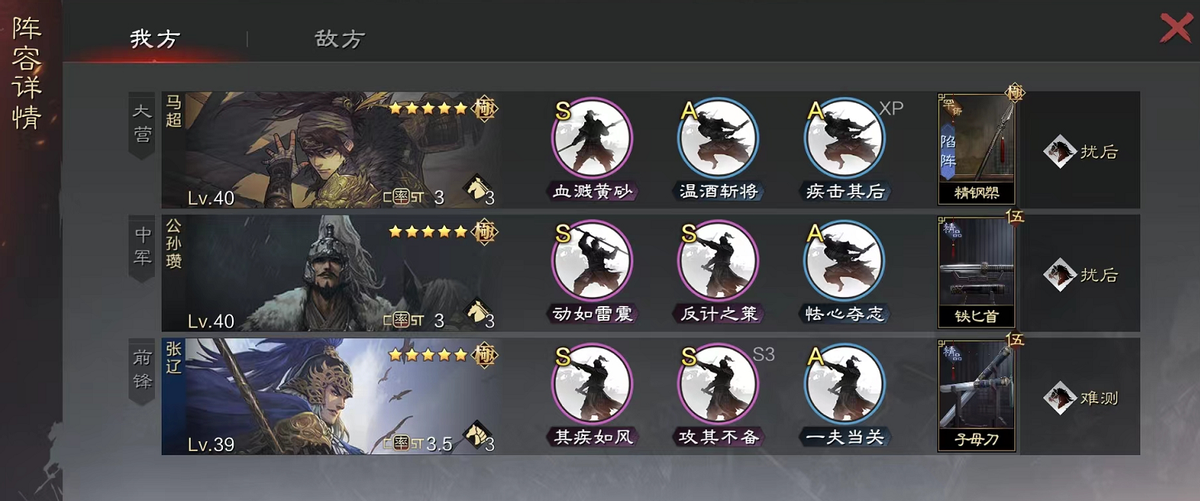Open the 其疾如风 skill icon
1200x501 pixels.
point(592,384)
